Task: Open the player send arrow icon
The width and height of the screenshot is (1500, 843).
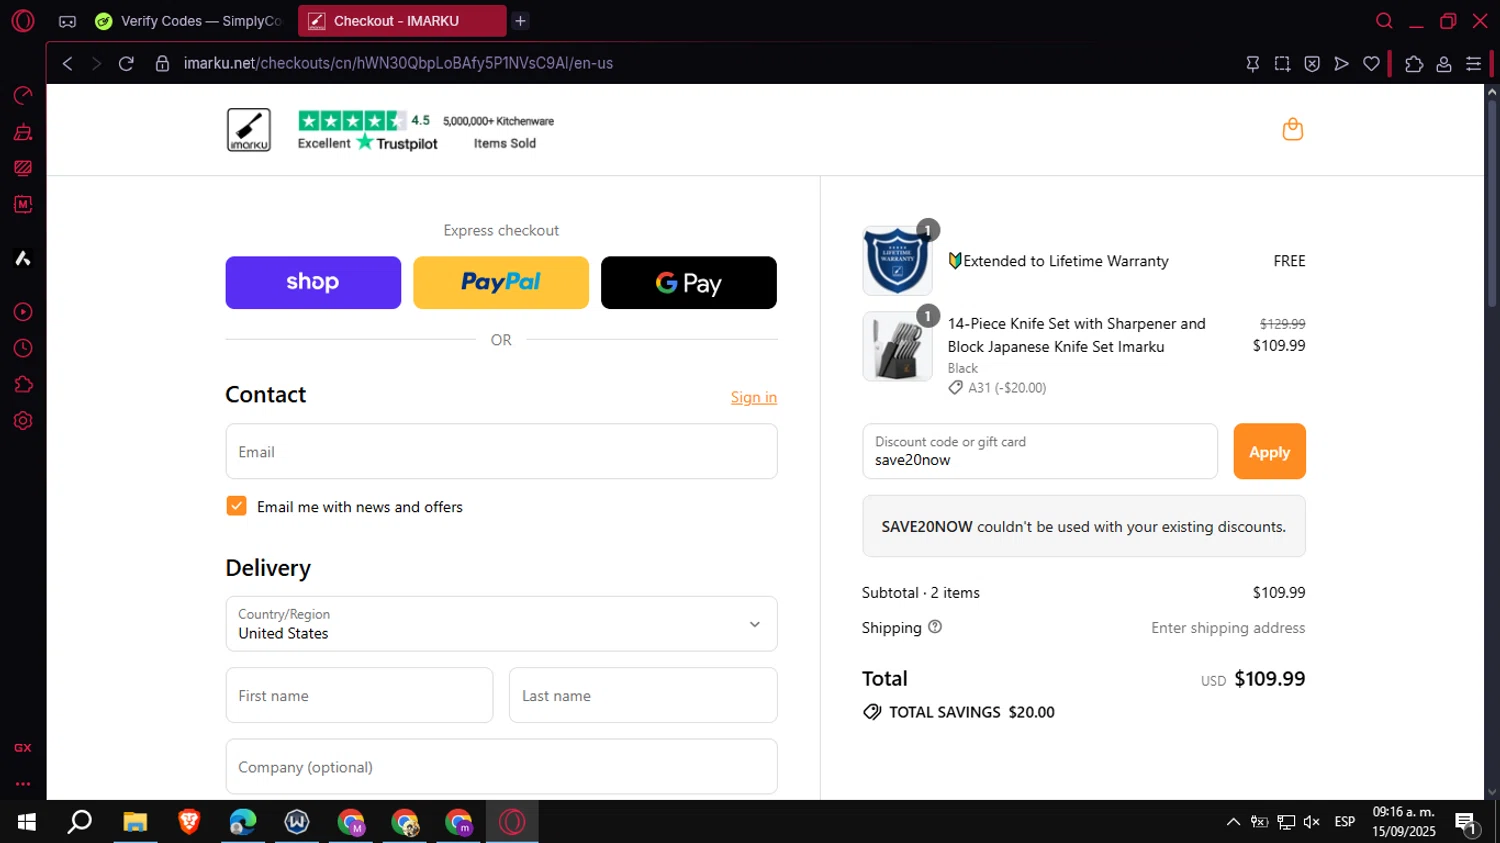Action: (x=1342, y=63)
